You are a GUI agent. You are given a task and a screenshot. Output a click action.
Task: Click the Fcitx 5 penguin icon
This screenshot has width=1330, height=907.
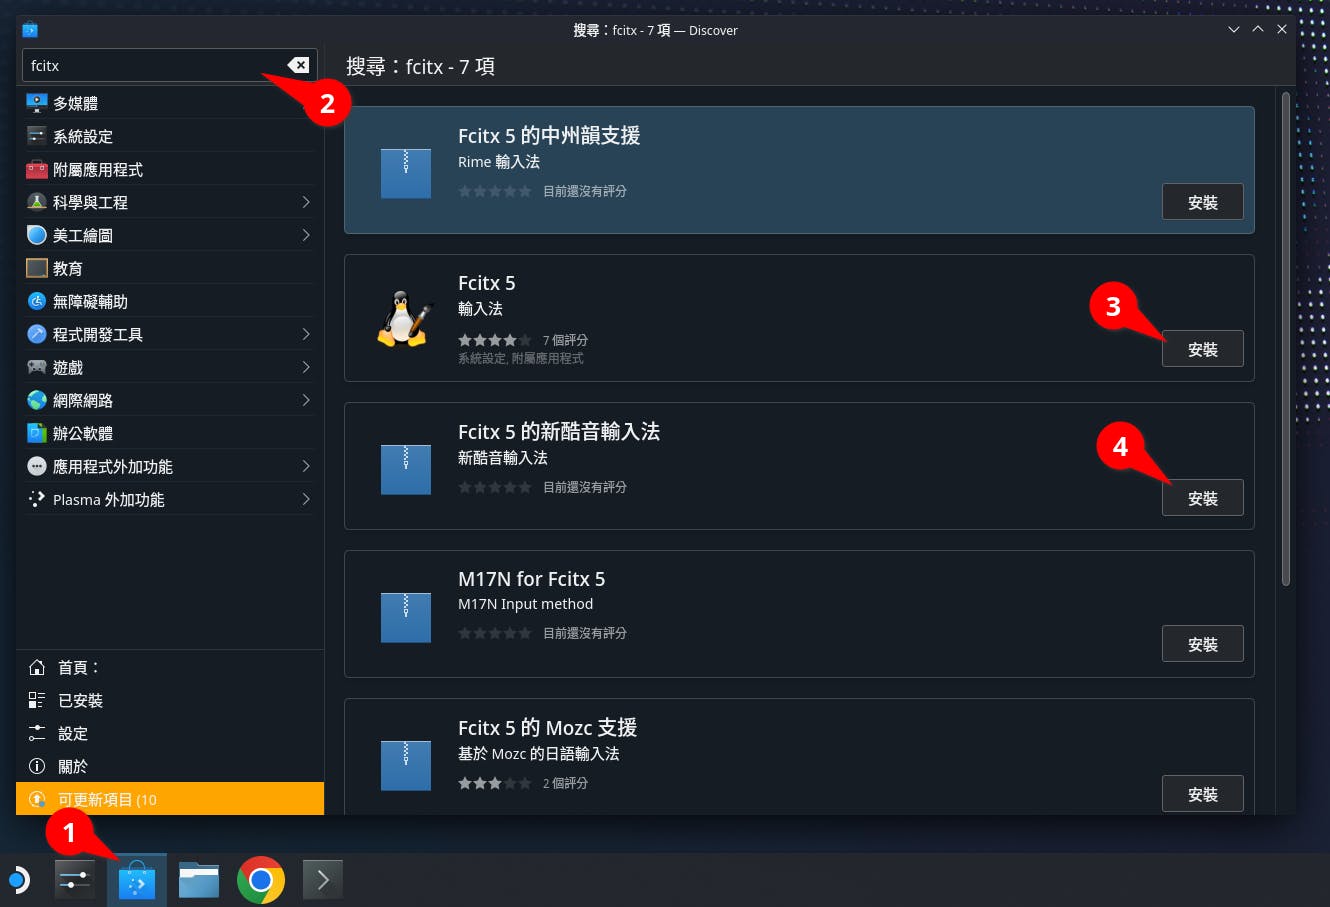click(x=406, y=319)
